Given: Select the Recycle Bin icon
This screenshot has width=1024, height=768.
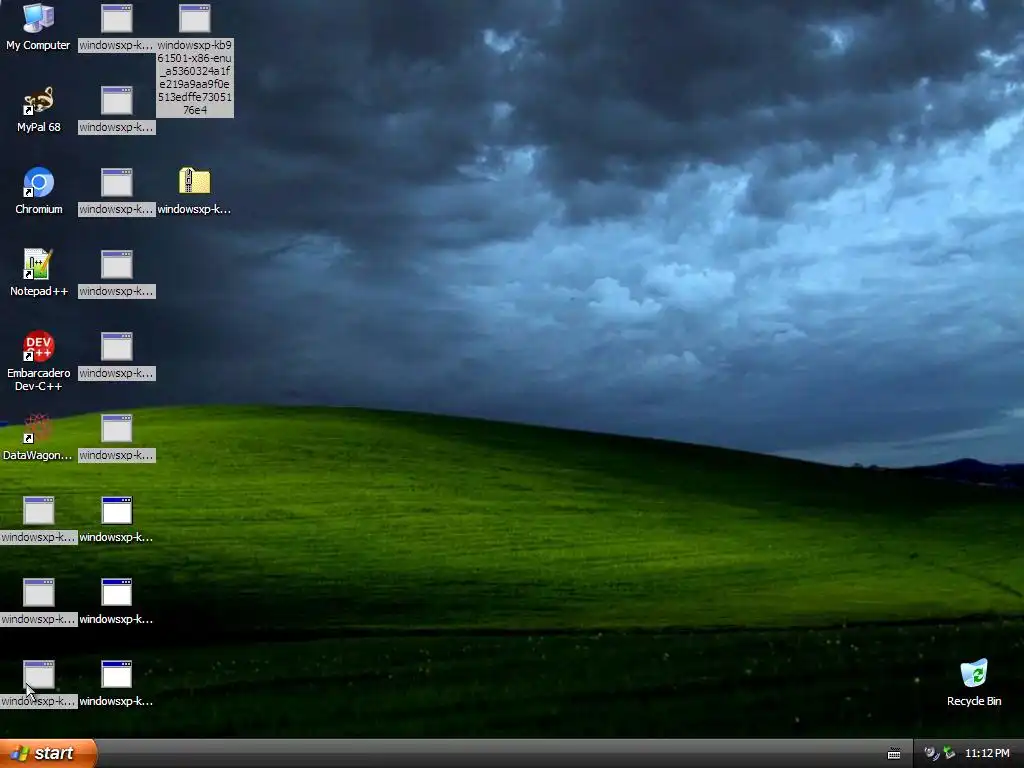Looking at the screenshot, I should pyautogui.click(x=974, y=674).
